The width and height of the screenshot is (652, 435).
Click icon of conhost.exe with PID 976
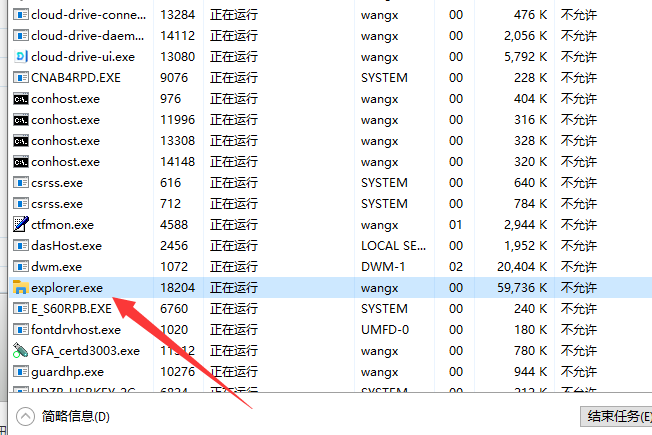[x=20, y=99]
